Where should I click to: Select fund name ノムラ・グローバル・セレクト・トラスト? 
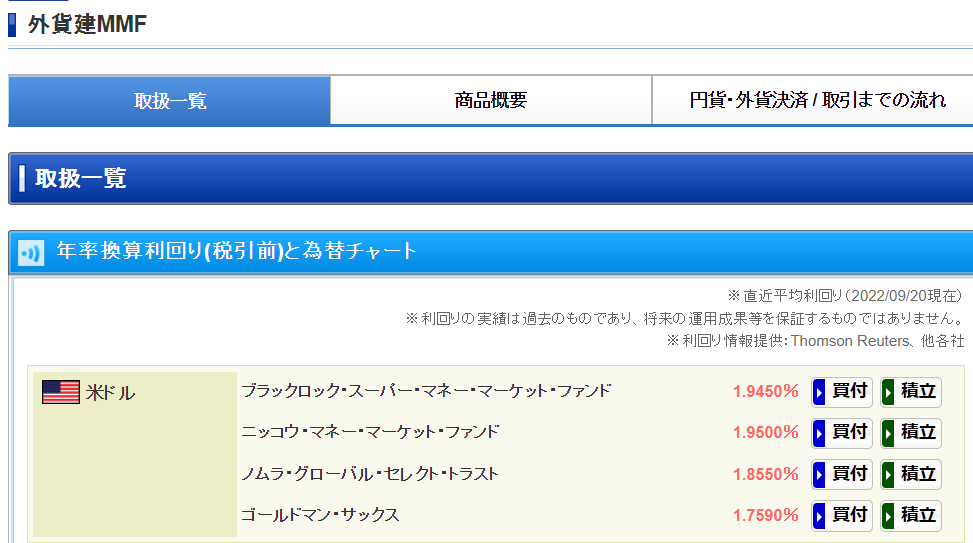[x=370, y=474]
